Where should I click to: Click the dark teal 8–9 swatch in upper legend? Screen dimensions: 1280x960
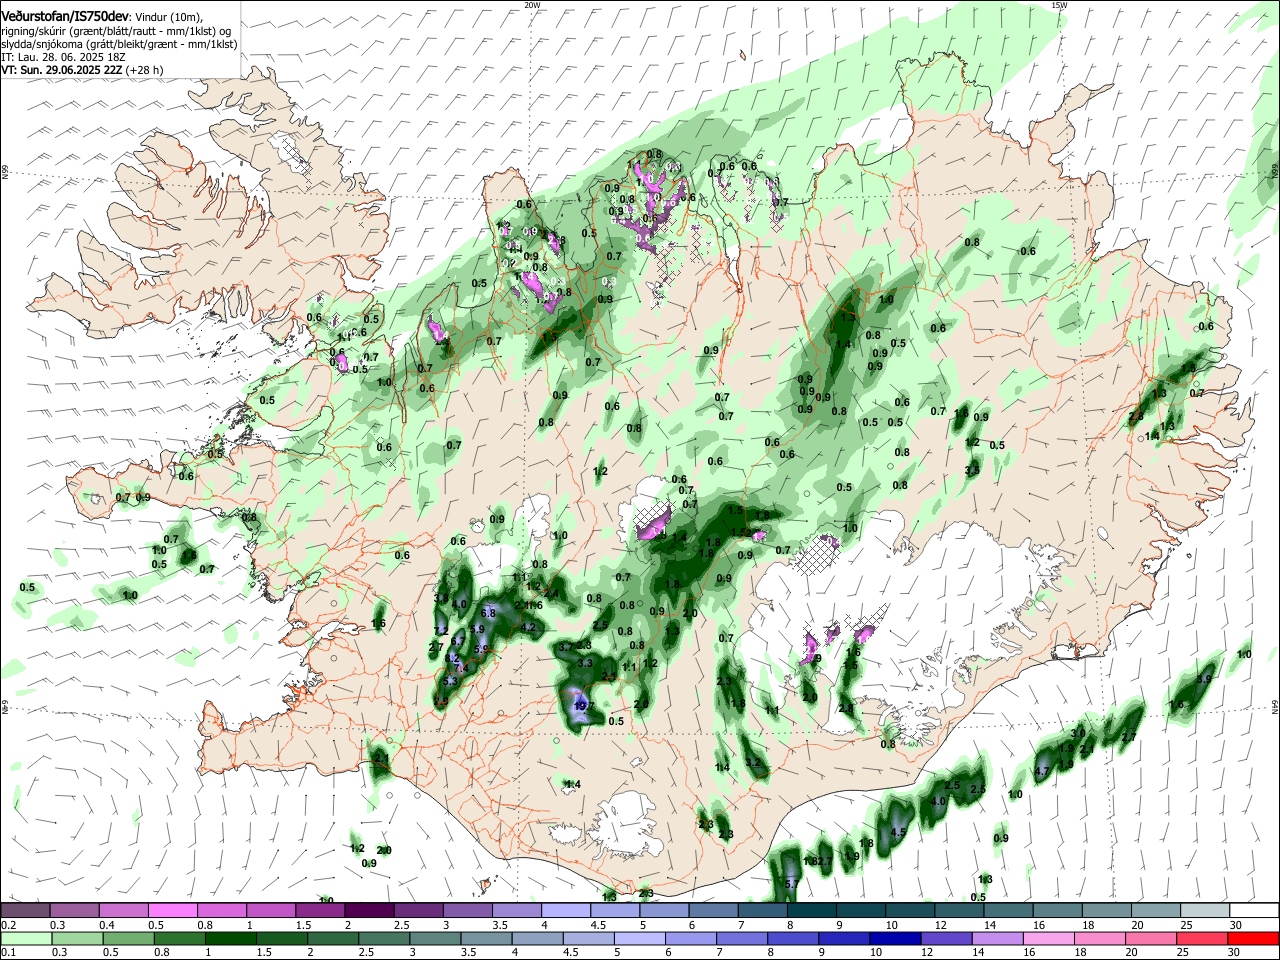pos(811,910)
